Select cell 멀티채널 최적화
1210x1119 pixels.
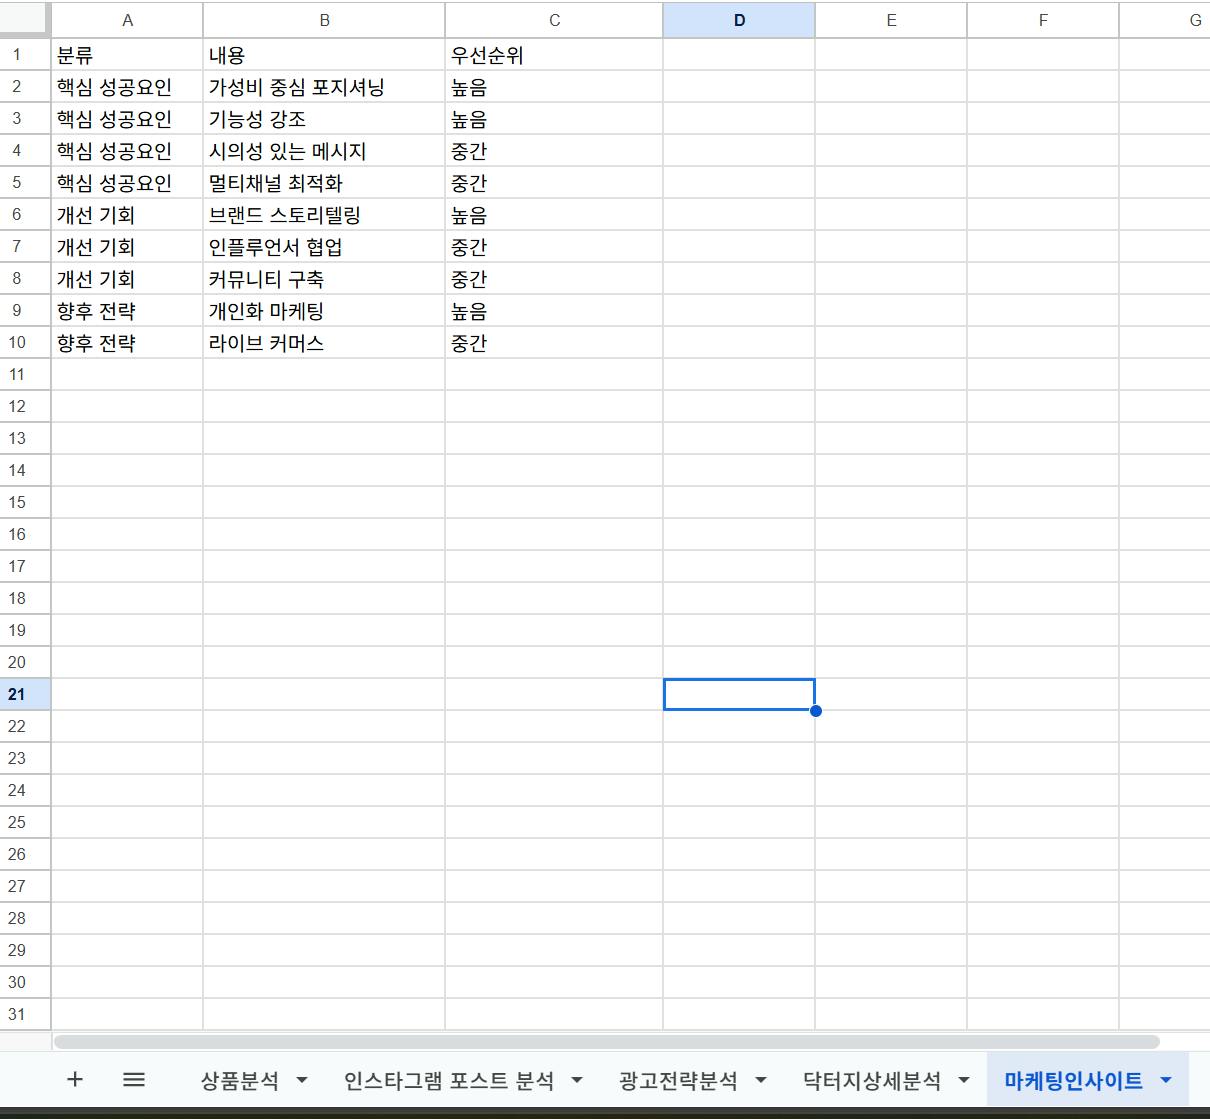click(324, 183)
